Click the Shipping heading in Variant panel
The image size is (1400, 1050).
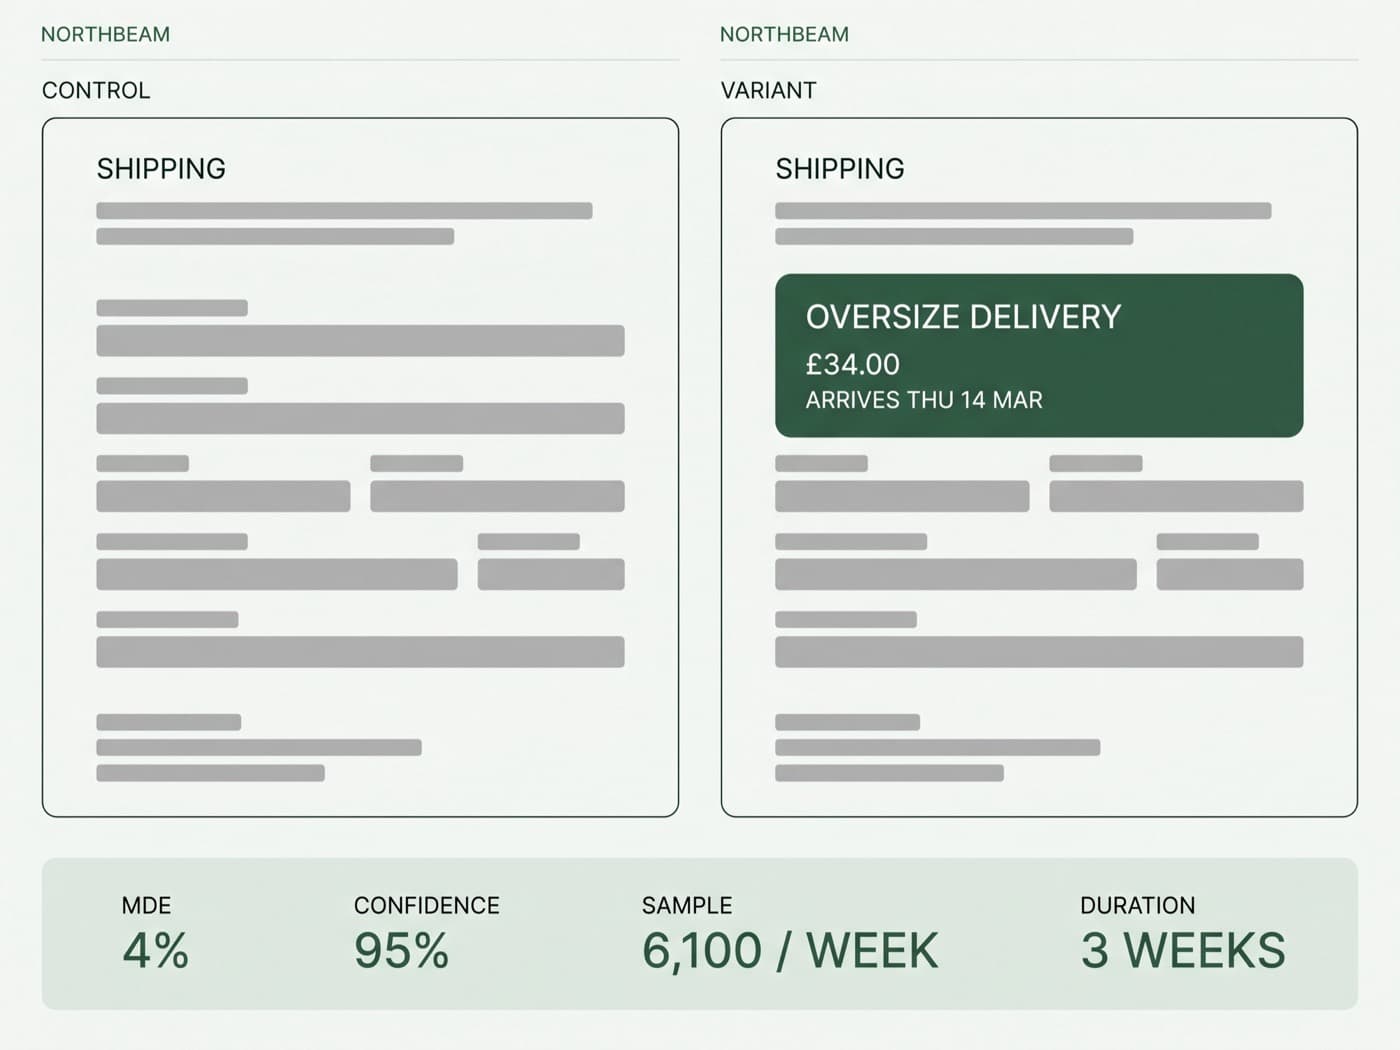point(840,168)
